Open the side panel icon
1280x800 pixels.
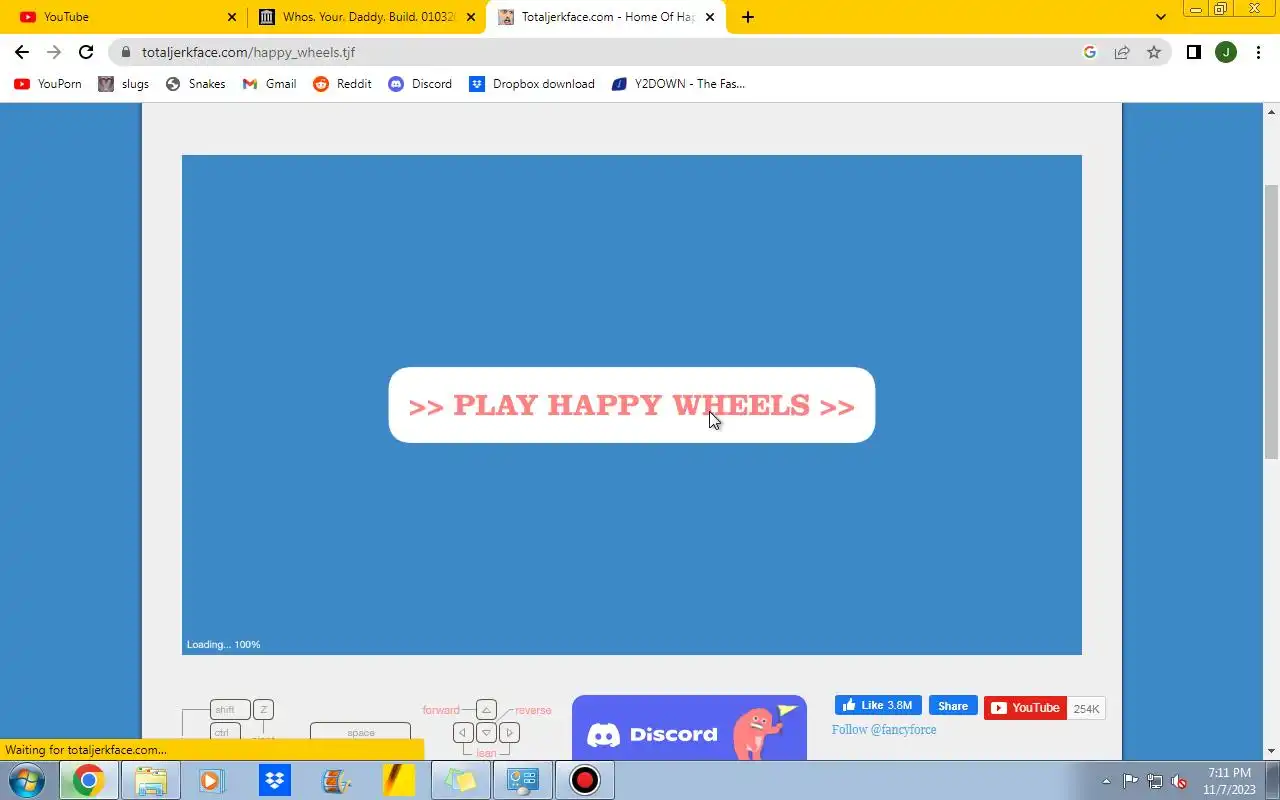[1193, 52]
